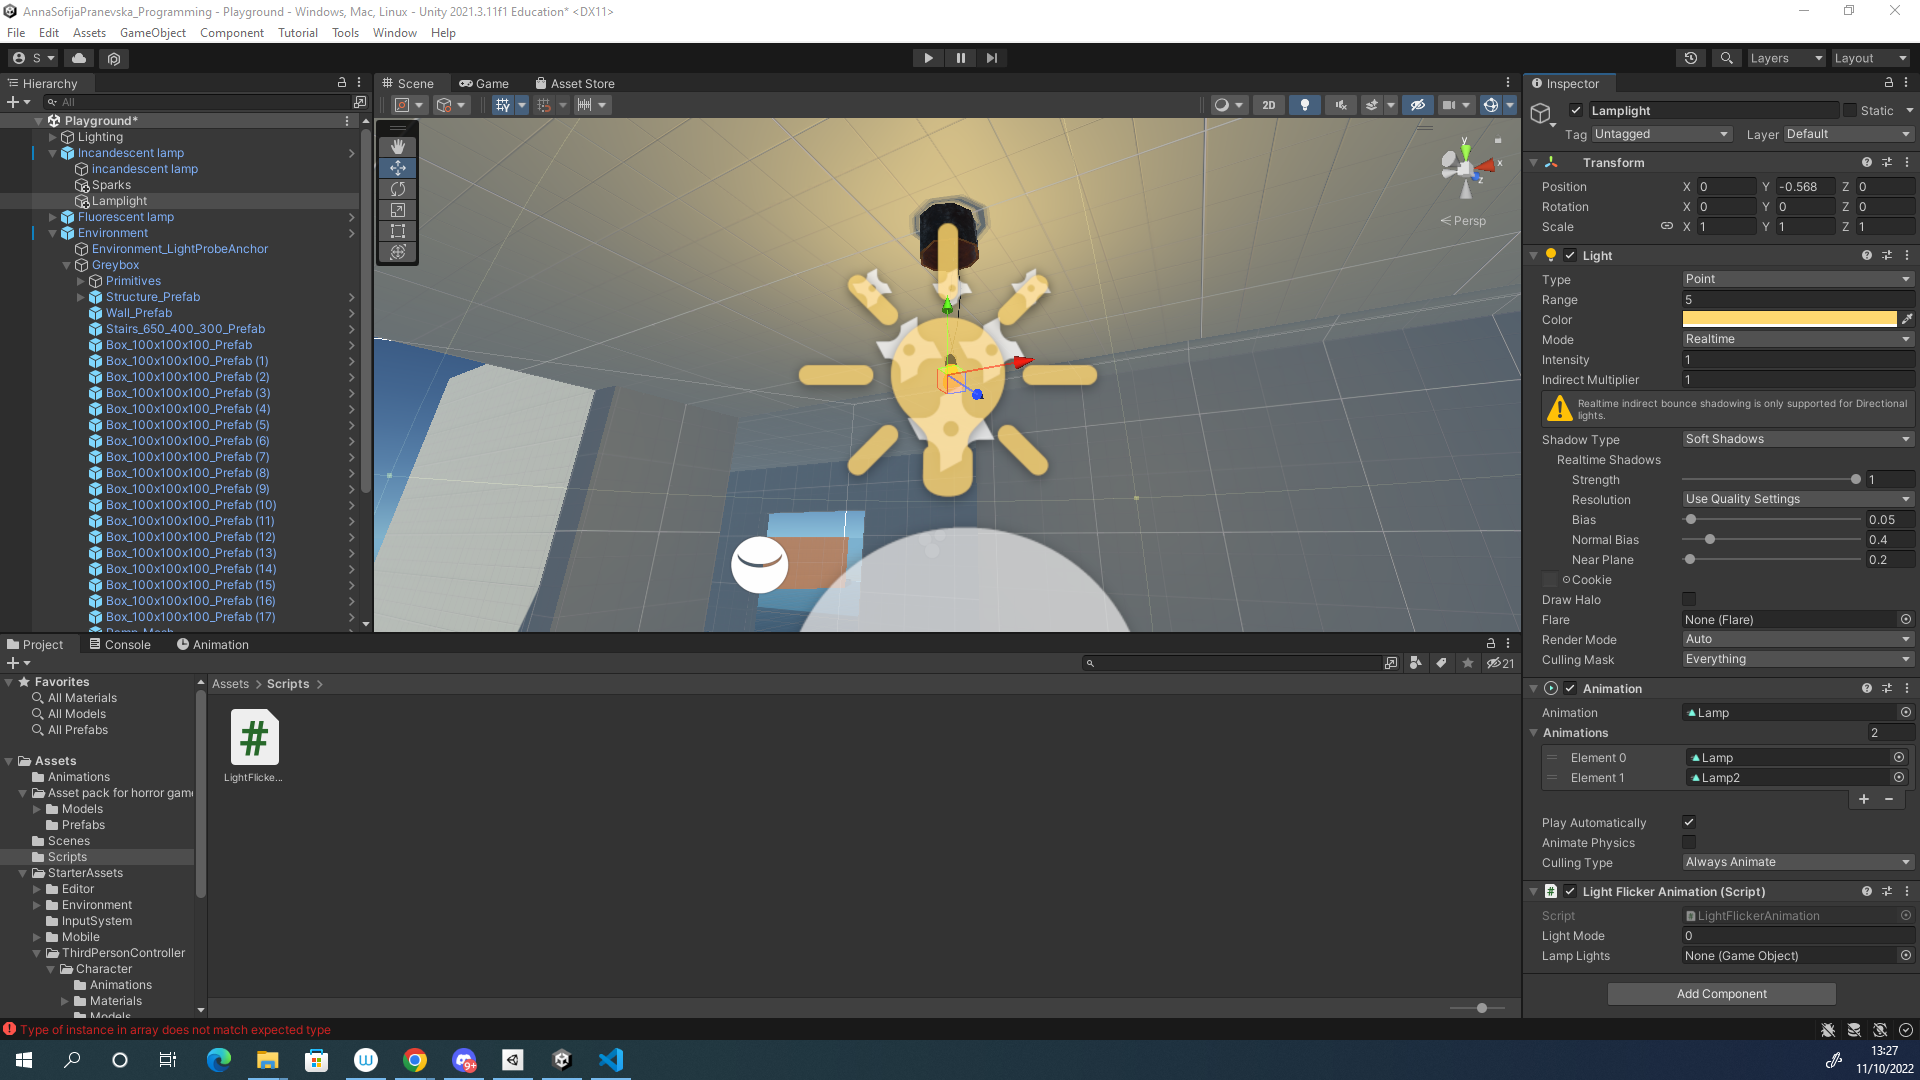This screenshot has width=1920, height=1080.
Task: Click the Step frame button
Action: 991,58
